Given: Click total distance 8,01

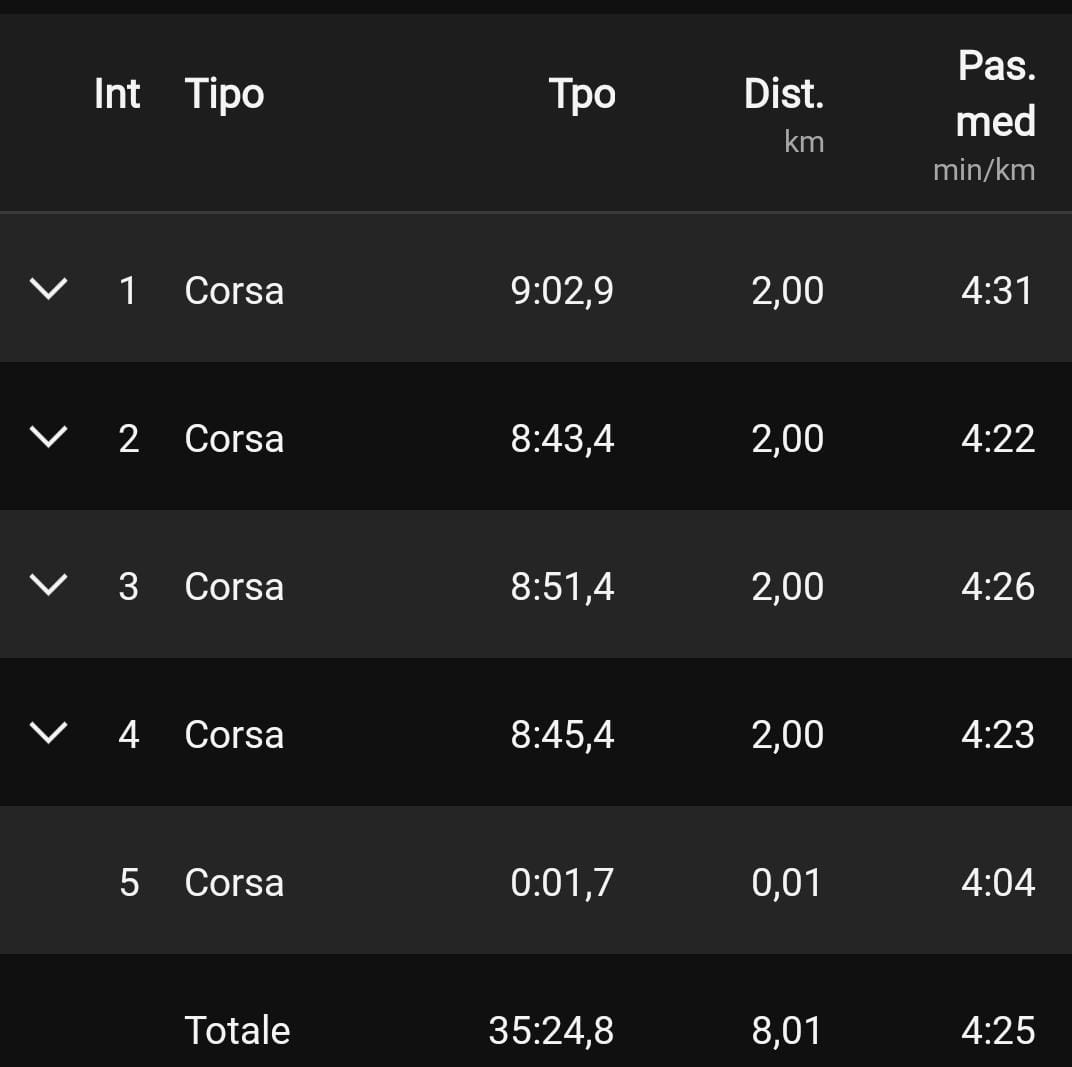Looking at the screenshot, I should 787,1031.
